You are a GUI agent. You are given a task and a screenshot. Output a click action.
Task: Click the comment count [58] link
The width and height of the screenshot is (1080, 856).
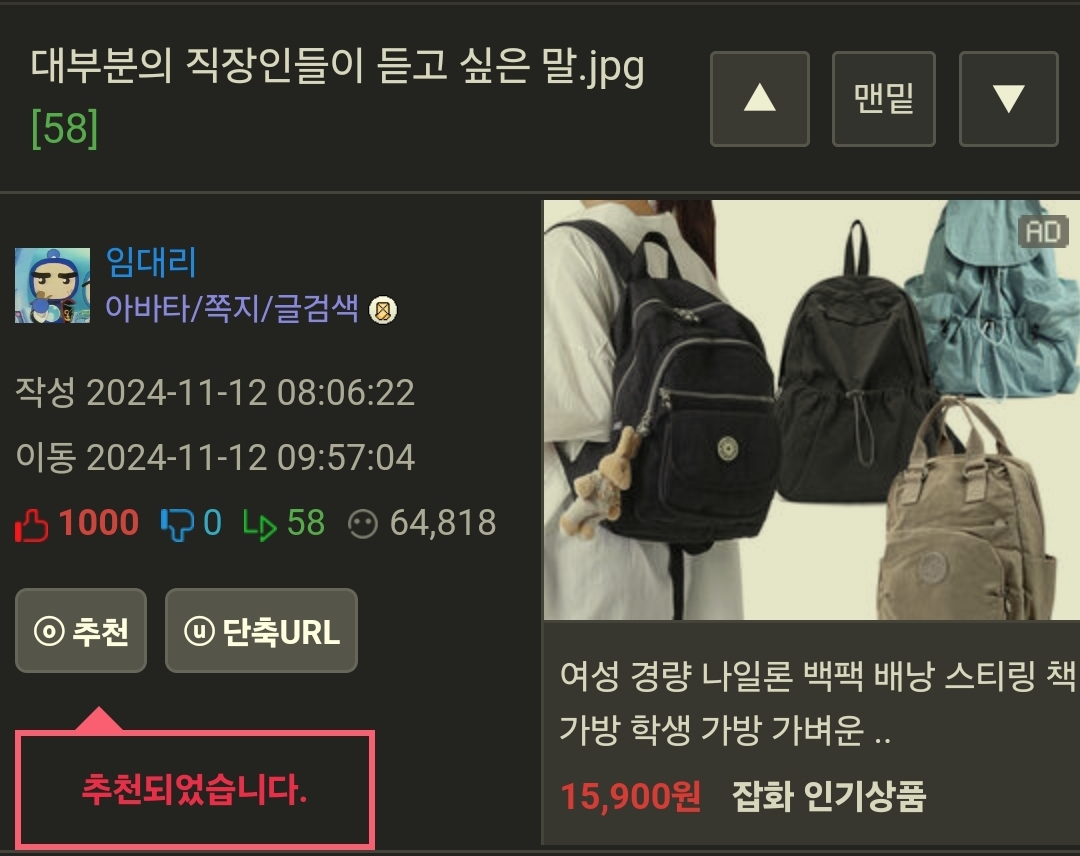coord(65,128)
